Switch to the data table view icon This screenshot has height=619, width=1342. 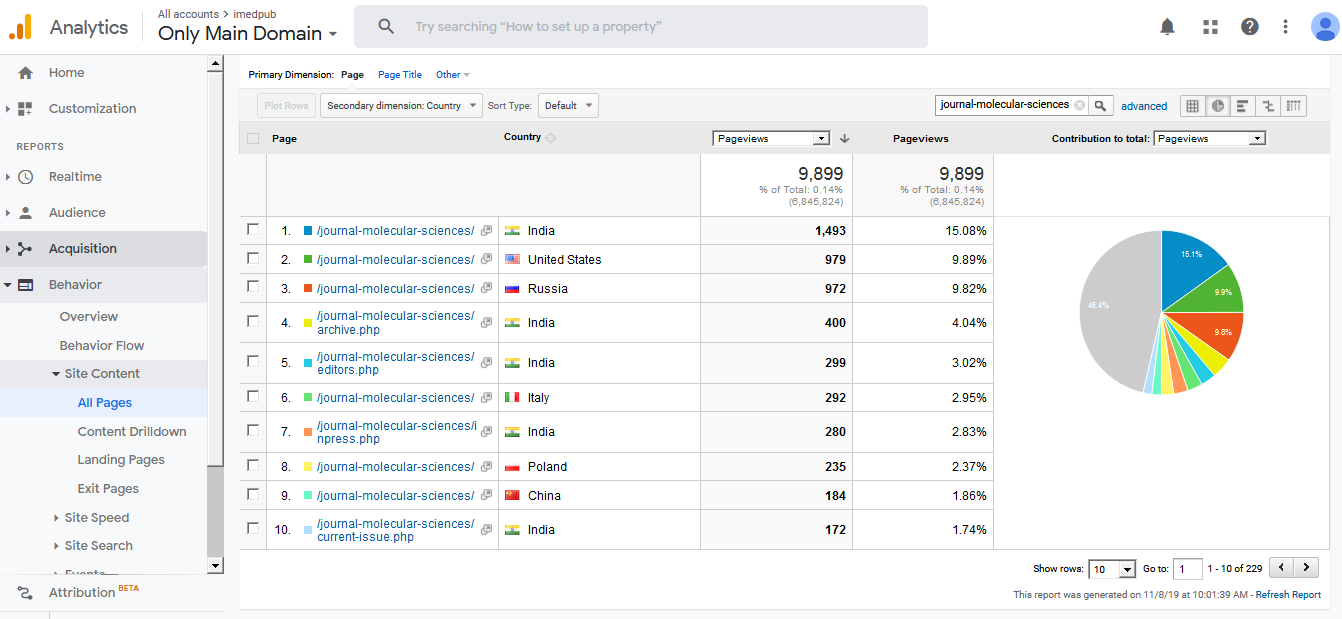(1192, 106)
